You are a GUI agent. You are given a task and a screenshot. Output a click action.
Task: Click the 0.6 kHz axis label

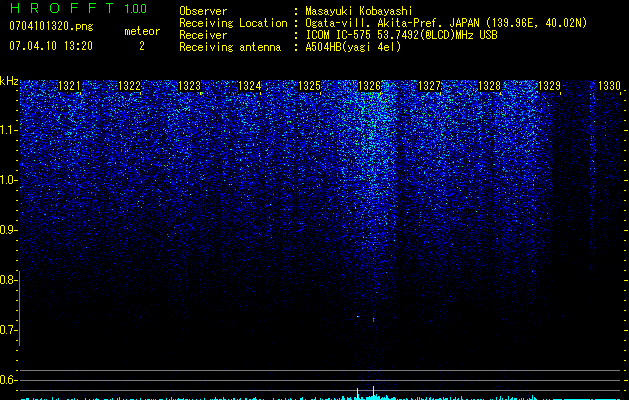tap(8, 380)
